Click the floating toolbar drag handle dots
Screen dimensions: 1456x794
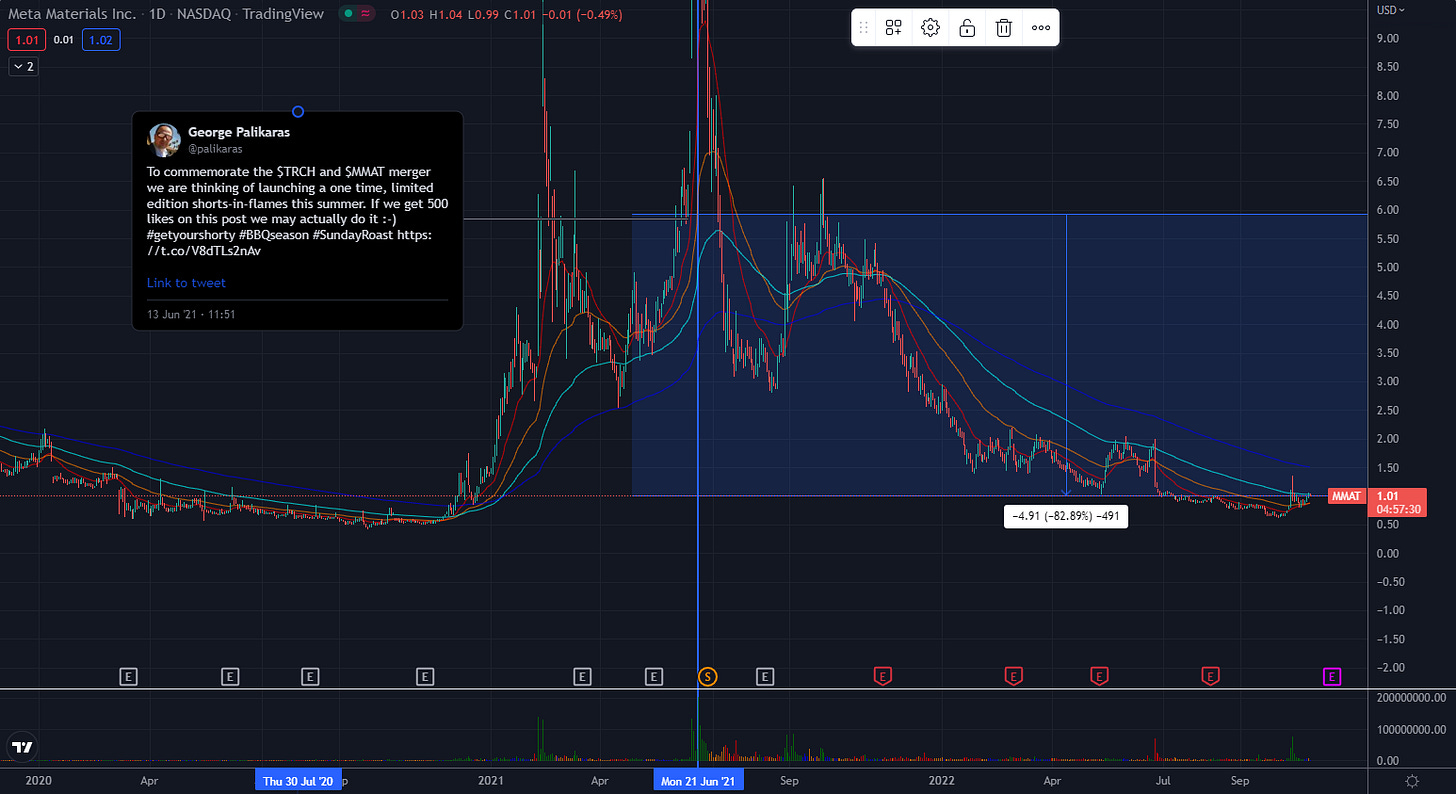coord(864,28)
